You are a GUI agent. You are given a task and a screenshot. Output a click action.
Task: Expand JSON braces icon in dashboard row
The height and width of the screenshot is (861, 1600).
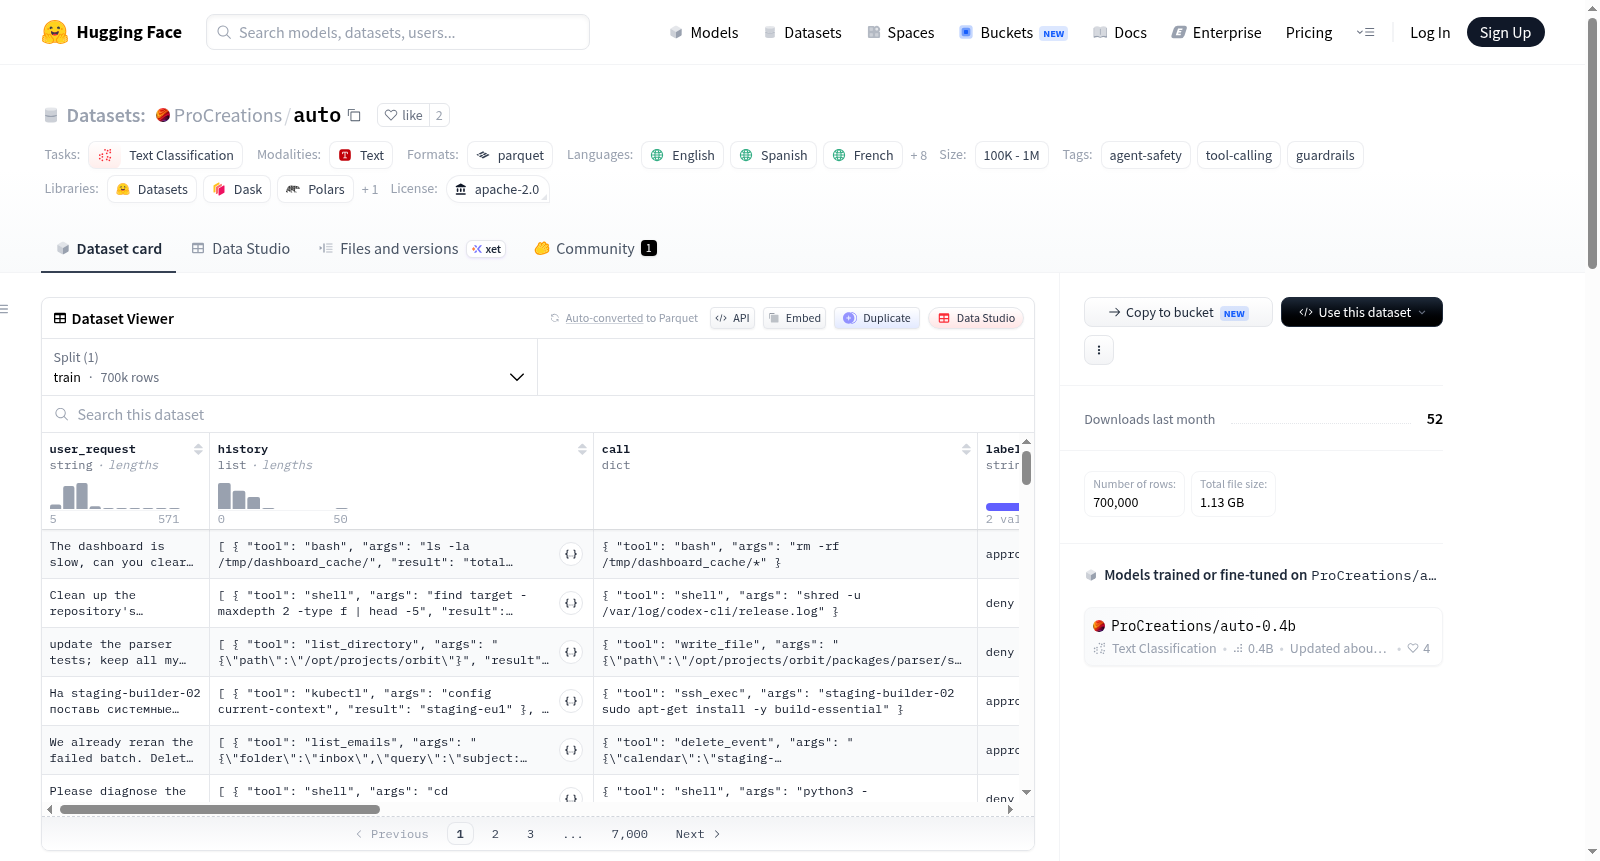[571, 554]
